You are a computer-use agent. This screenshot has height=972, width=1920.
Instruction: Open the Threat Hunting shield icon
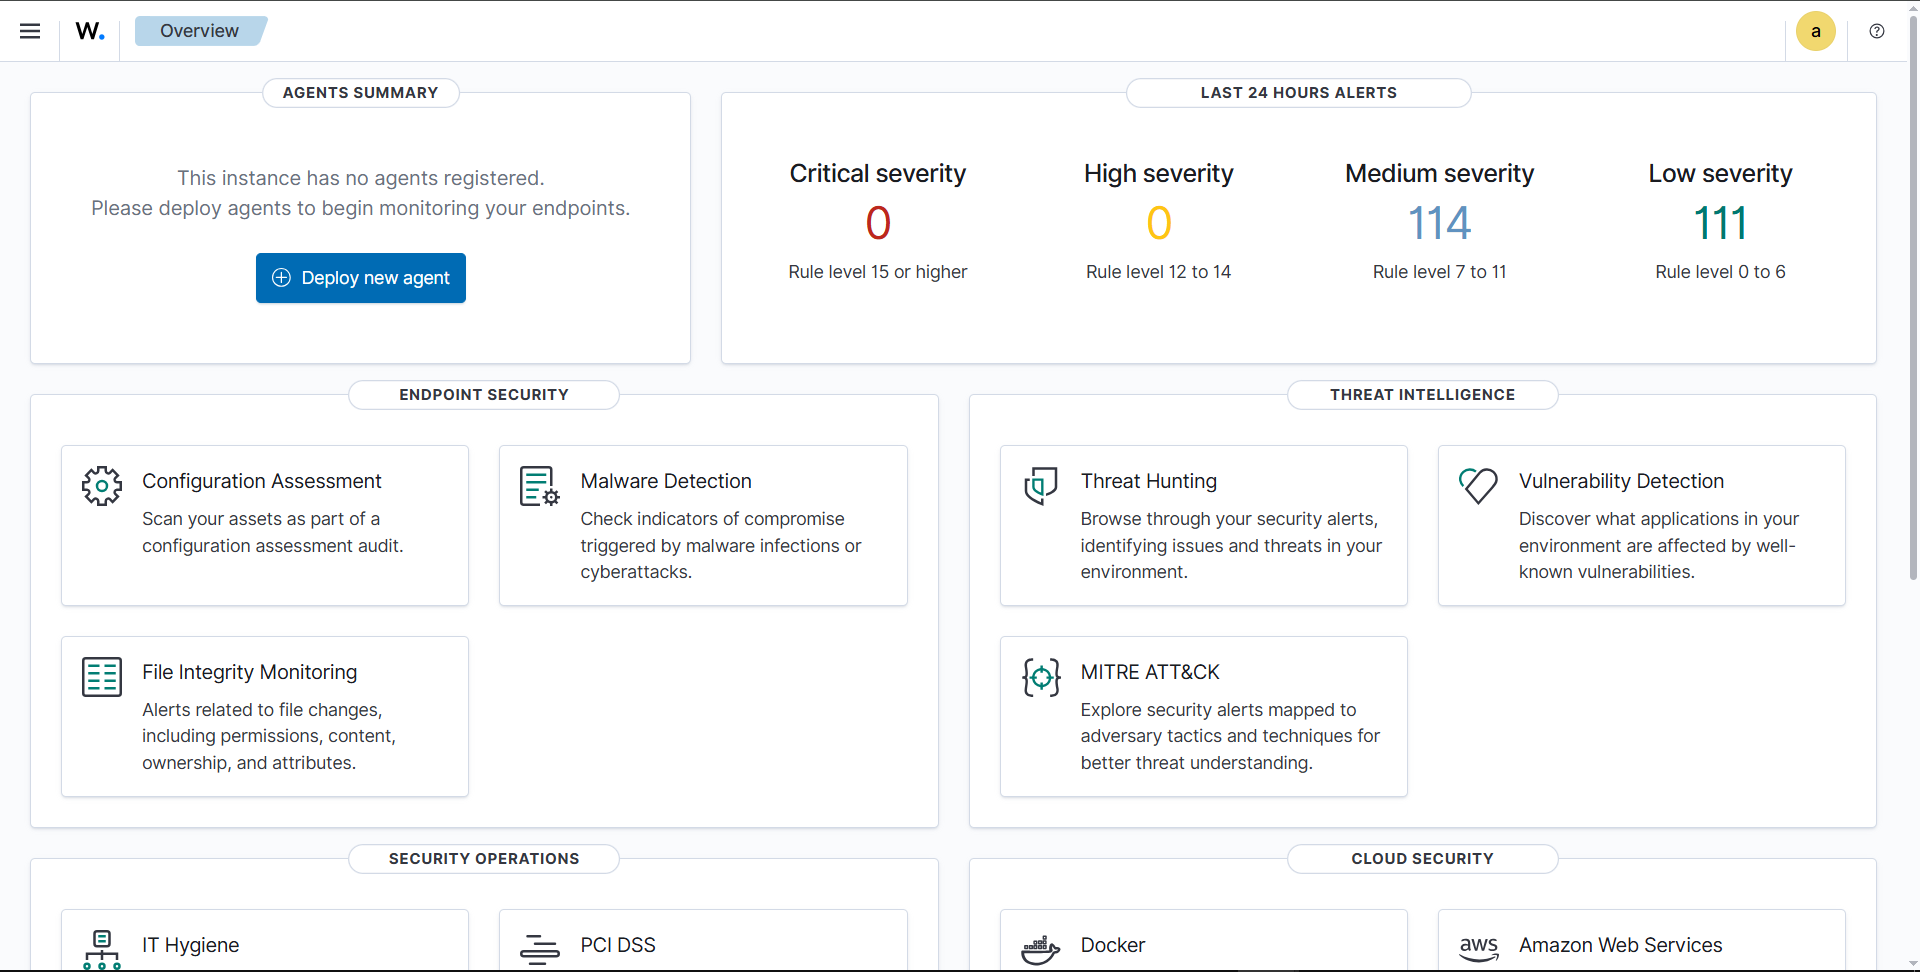[1040, 486]
